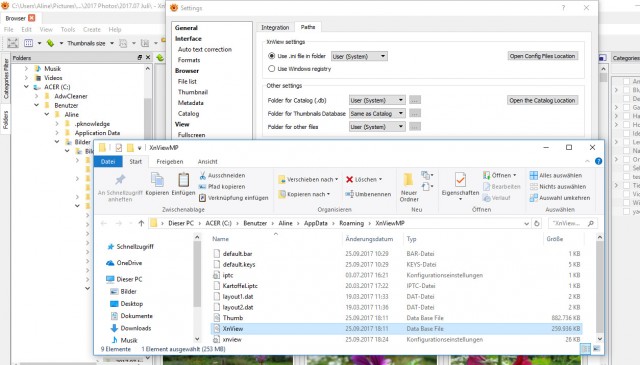Collapse the ACER (C:) tree node
Viewport: 640px width, 365px height.
[27, 87]
